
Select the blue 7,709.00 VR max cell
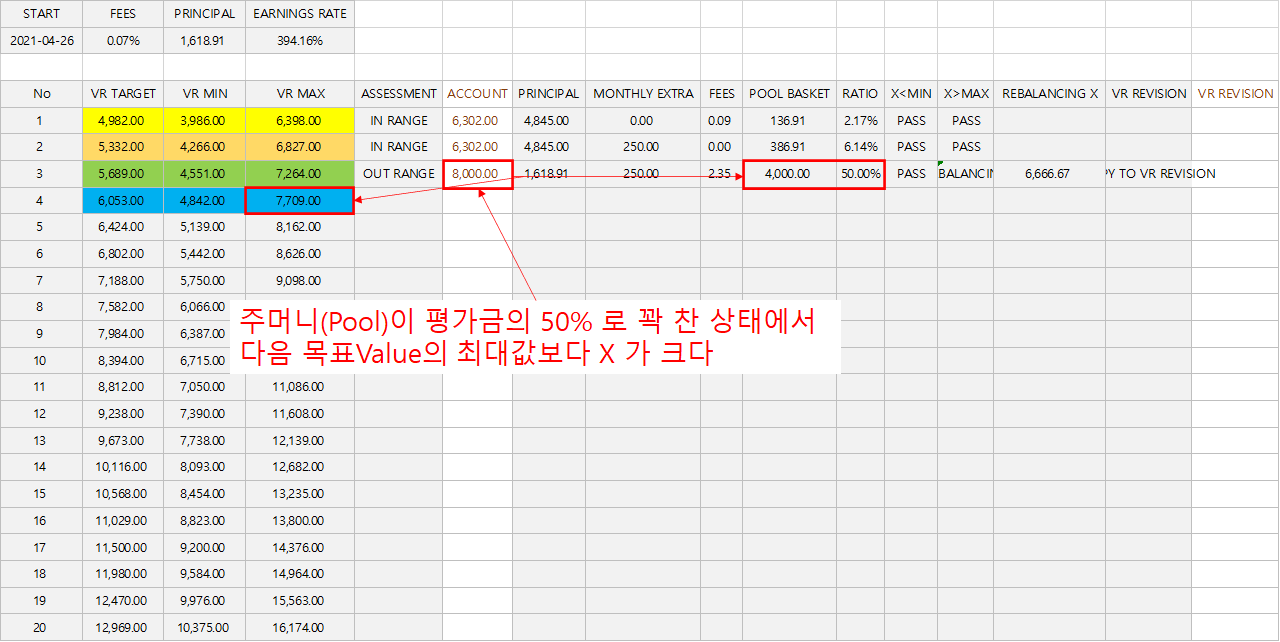pyautogui.click(x=300, y=201)
